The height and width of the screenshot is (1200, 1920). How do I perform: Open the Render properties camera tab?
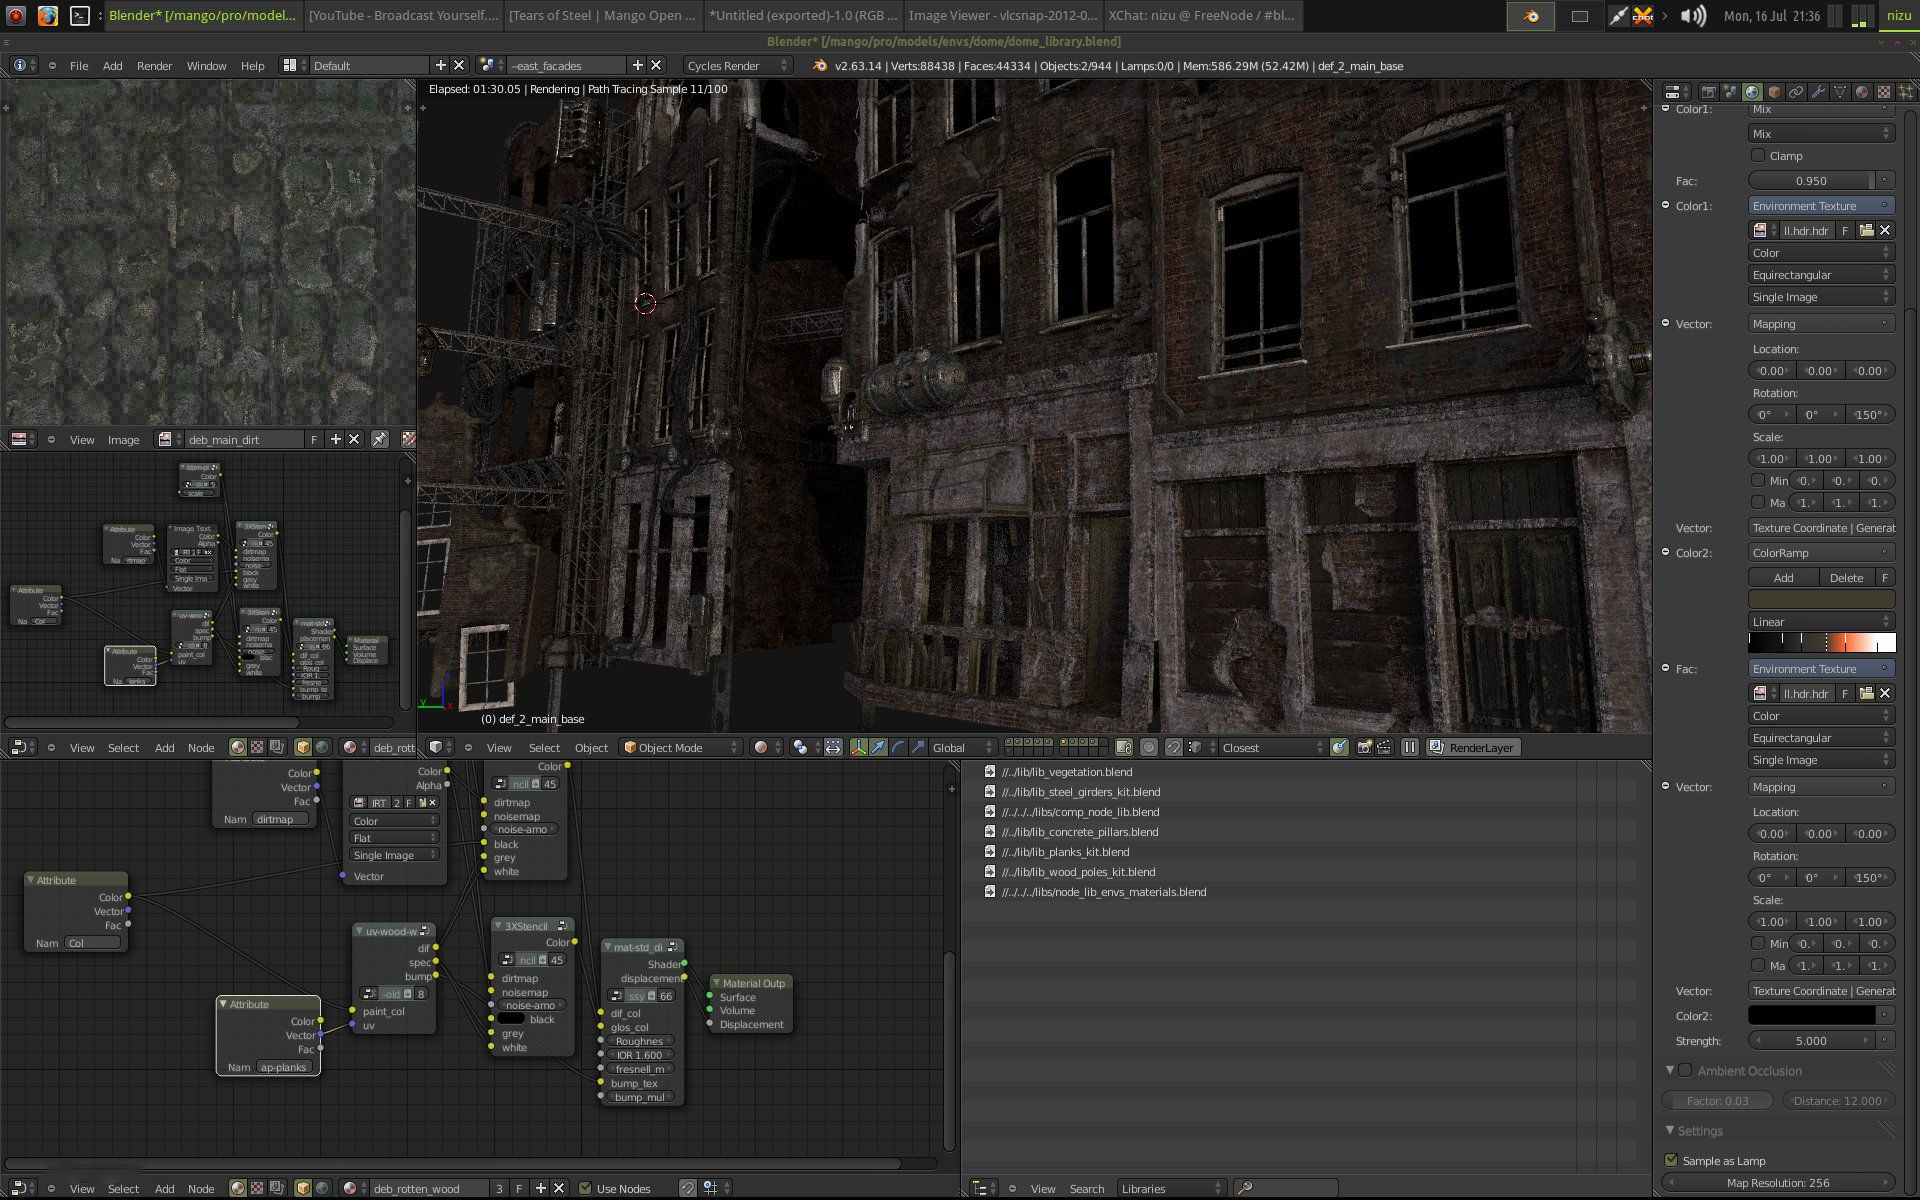point(1708,92)
